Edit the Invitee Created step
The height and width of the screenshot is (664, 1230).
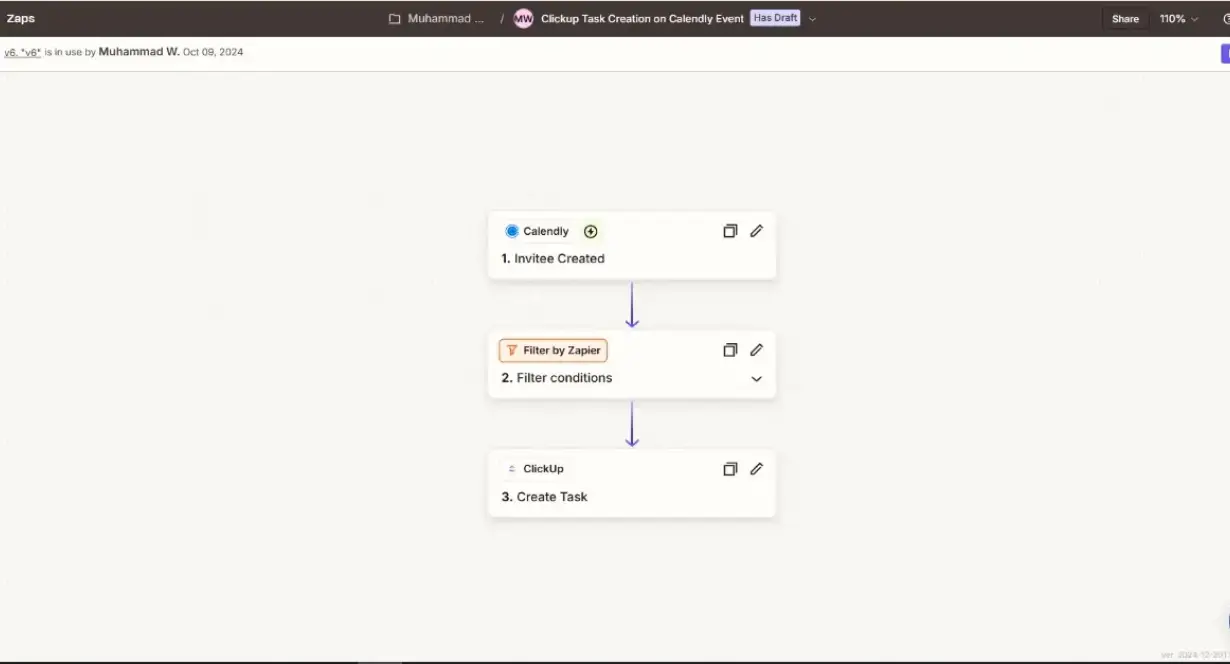(x=757, y=231)
